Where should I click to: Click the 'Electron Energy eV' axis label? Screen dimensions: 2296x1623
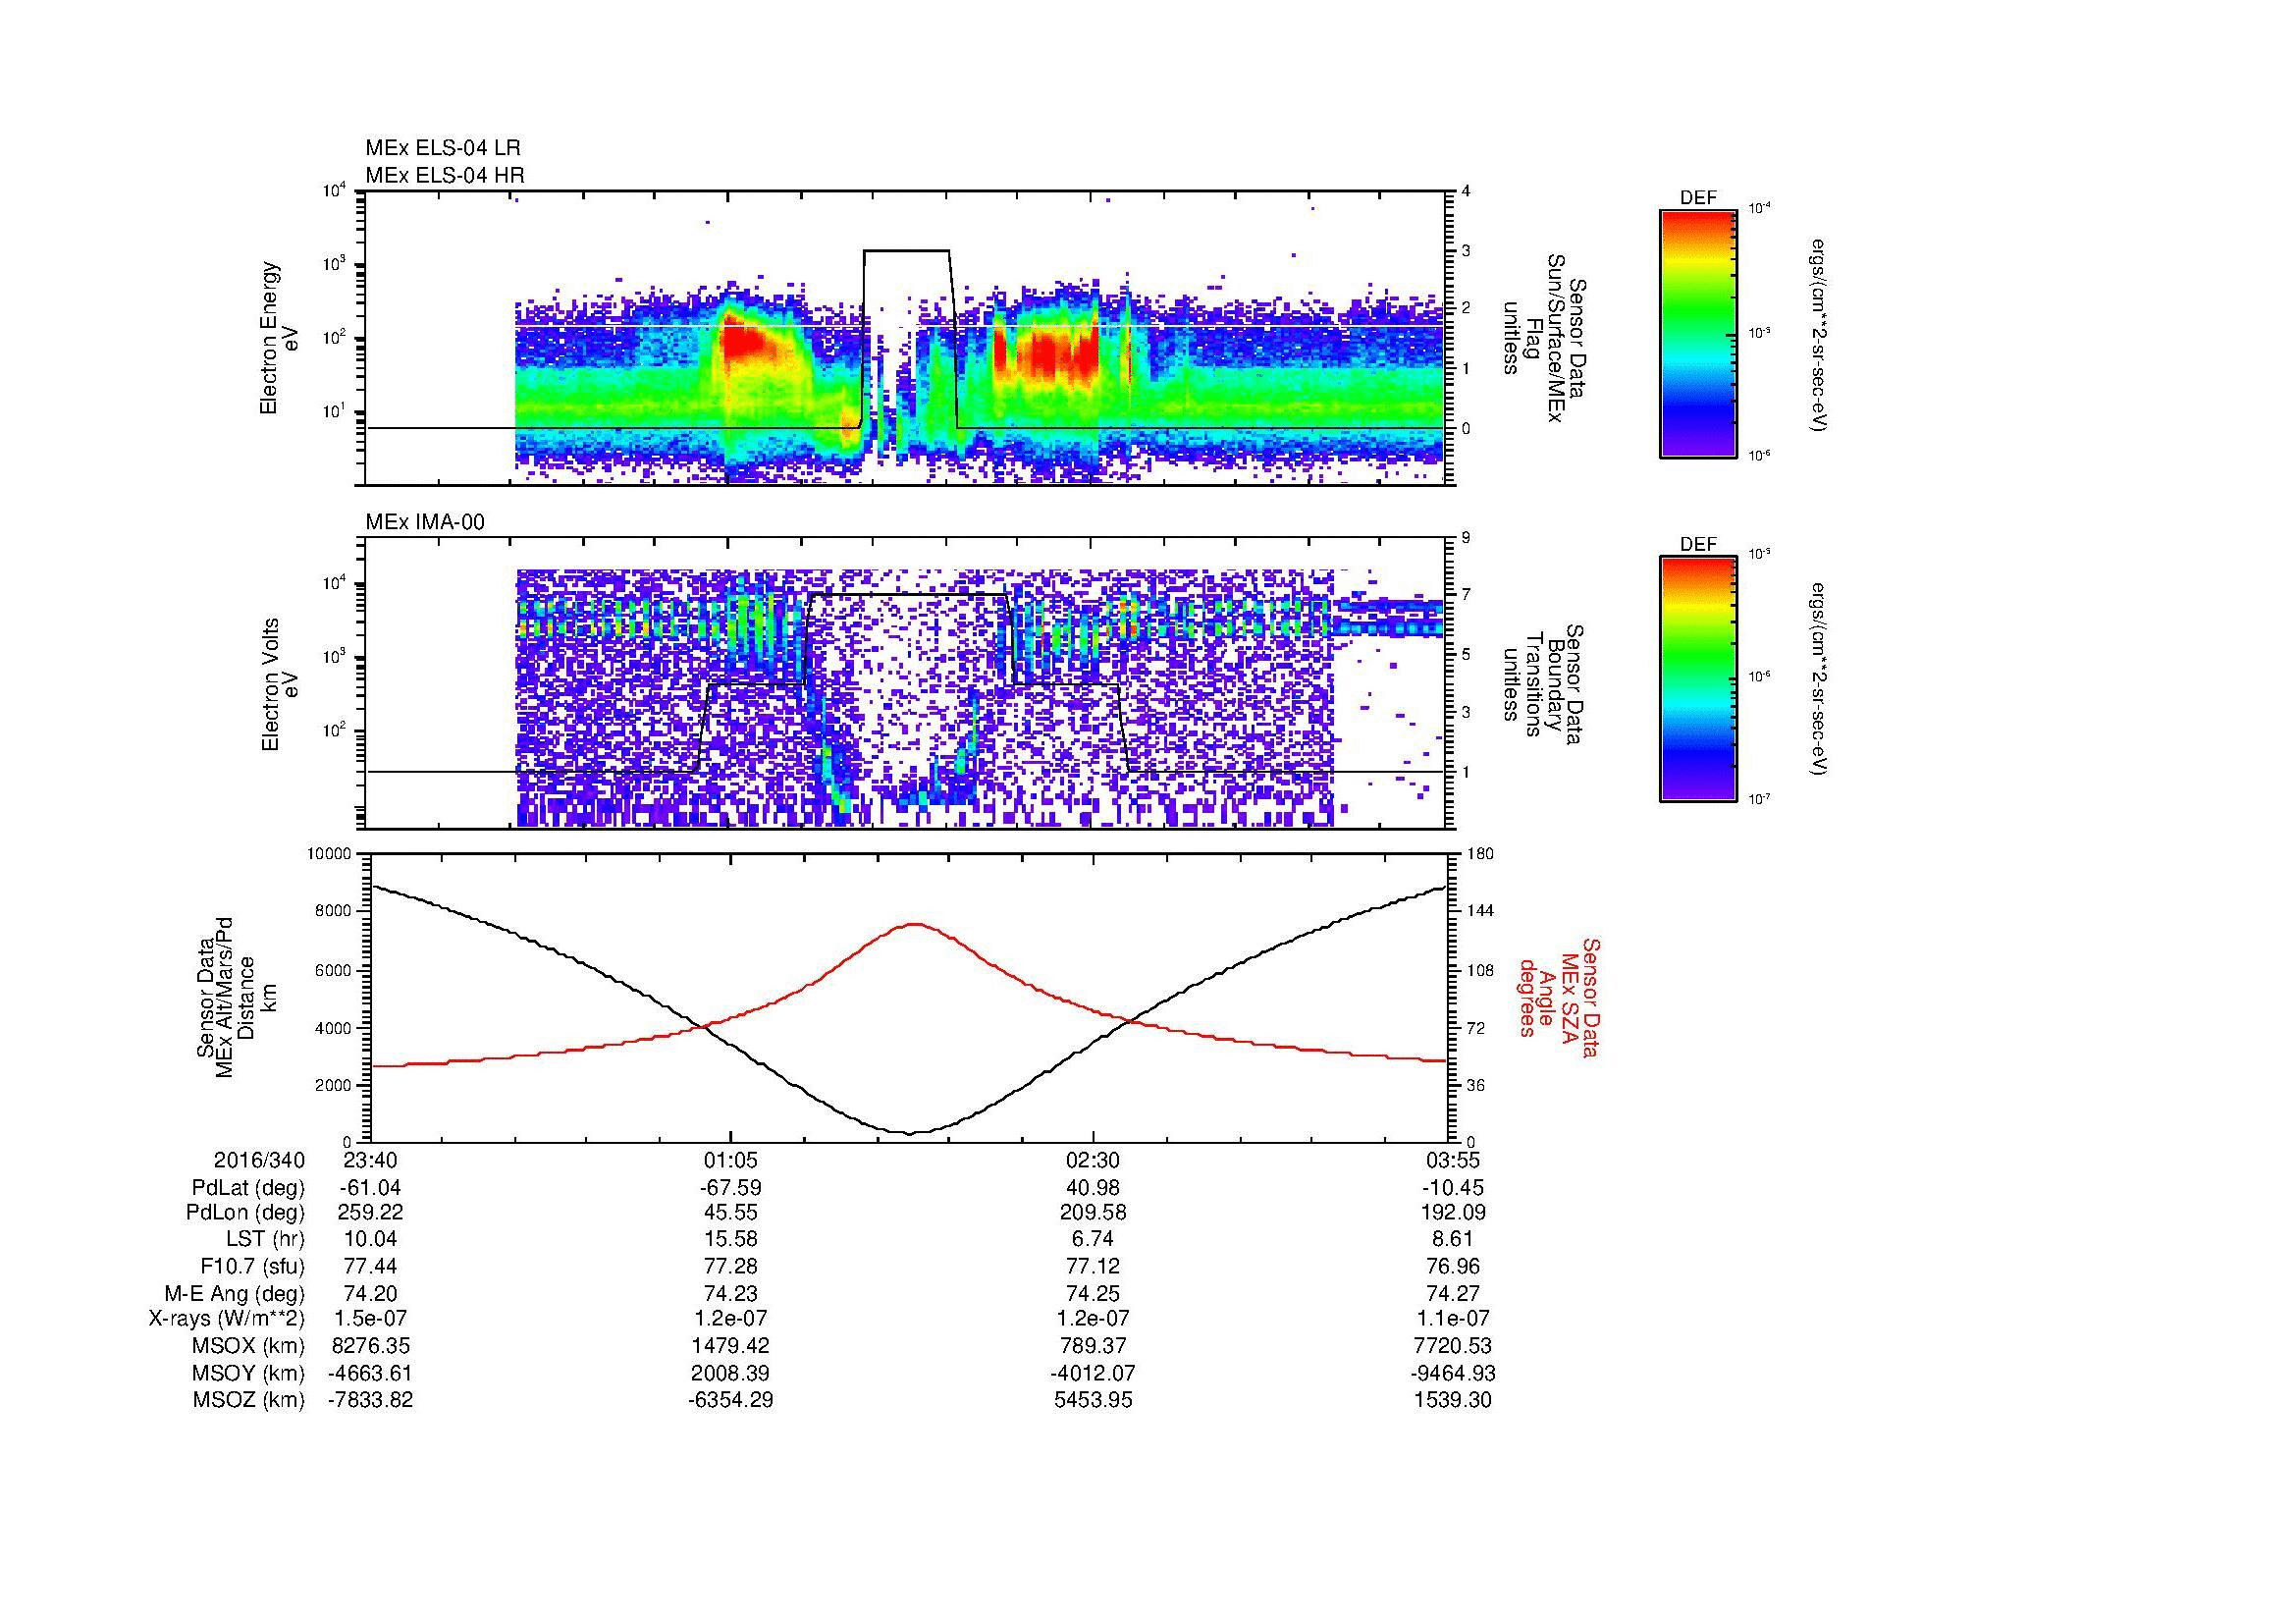[280, 338]
